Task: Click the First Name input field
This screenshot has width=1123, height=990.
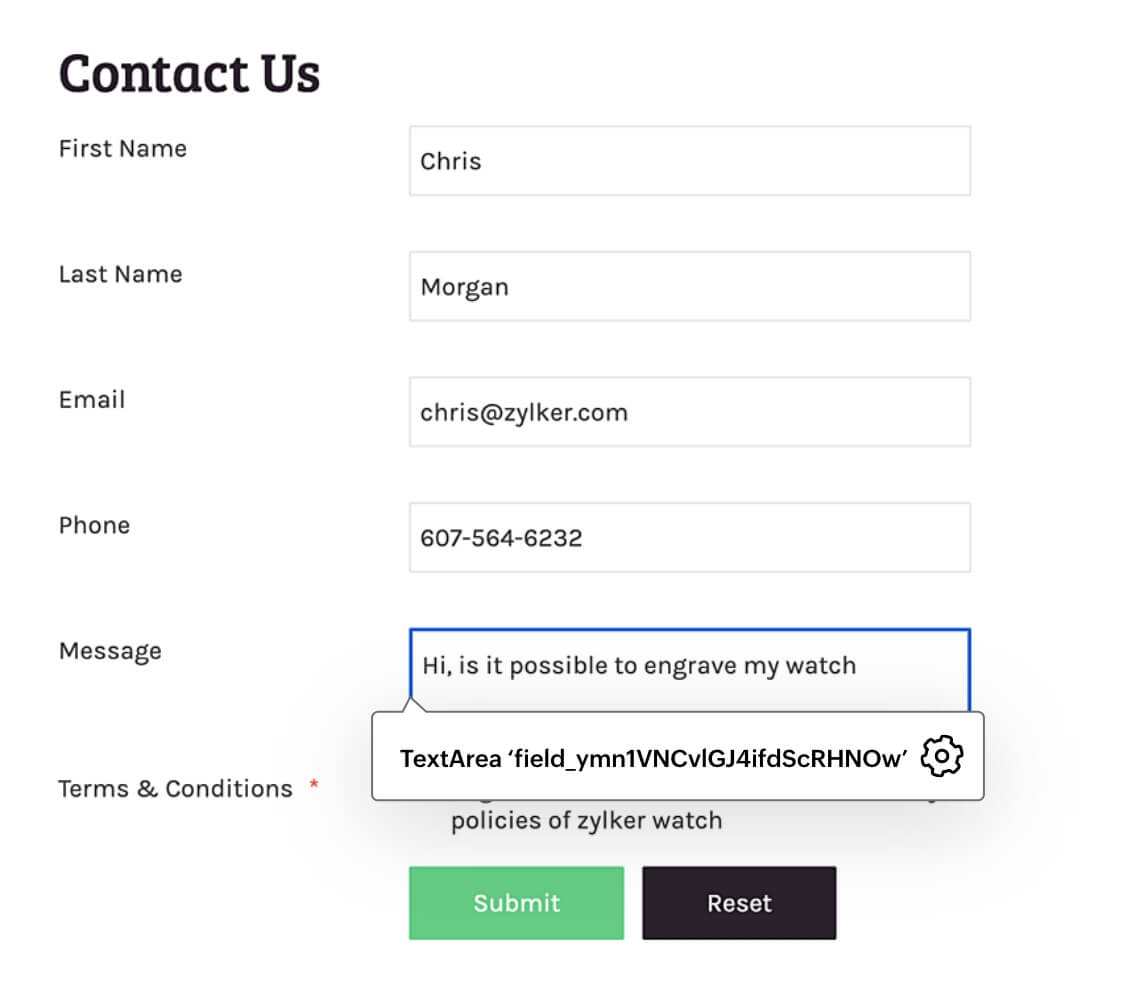Action: tap(689, 161)
